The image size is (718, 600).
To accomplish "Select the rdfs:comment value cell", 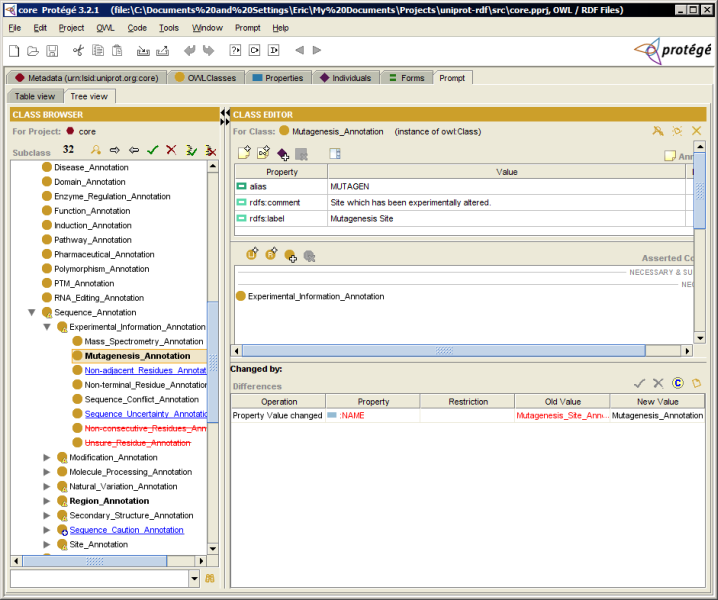I will coord(506,202).
